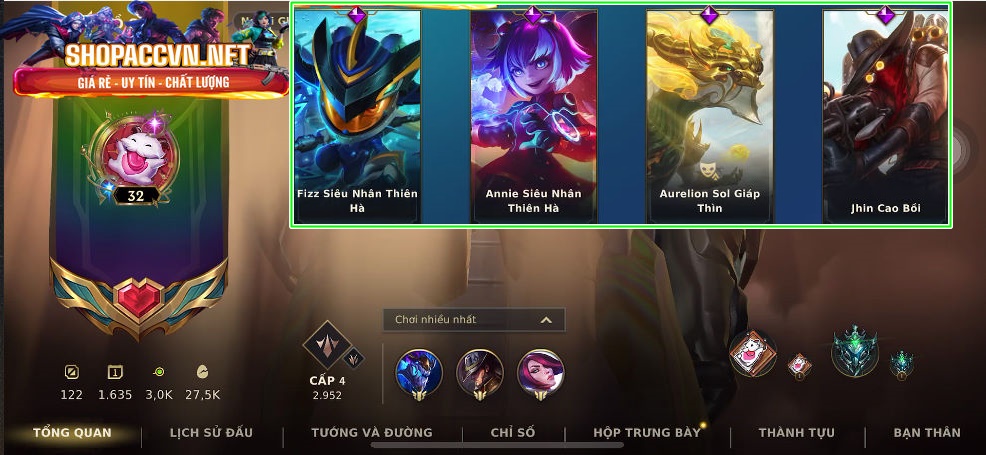Screen dimensions: 986x455
Task: Click the small poro card icon
Action: 800,366
